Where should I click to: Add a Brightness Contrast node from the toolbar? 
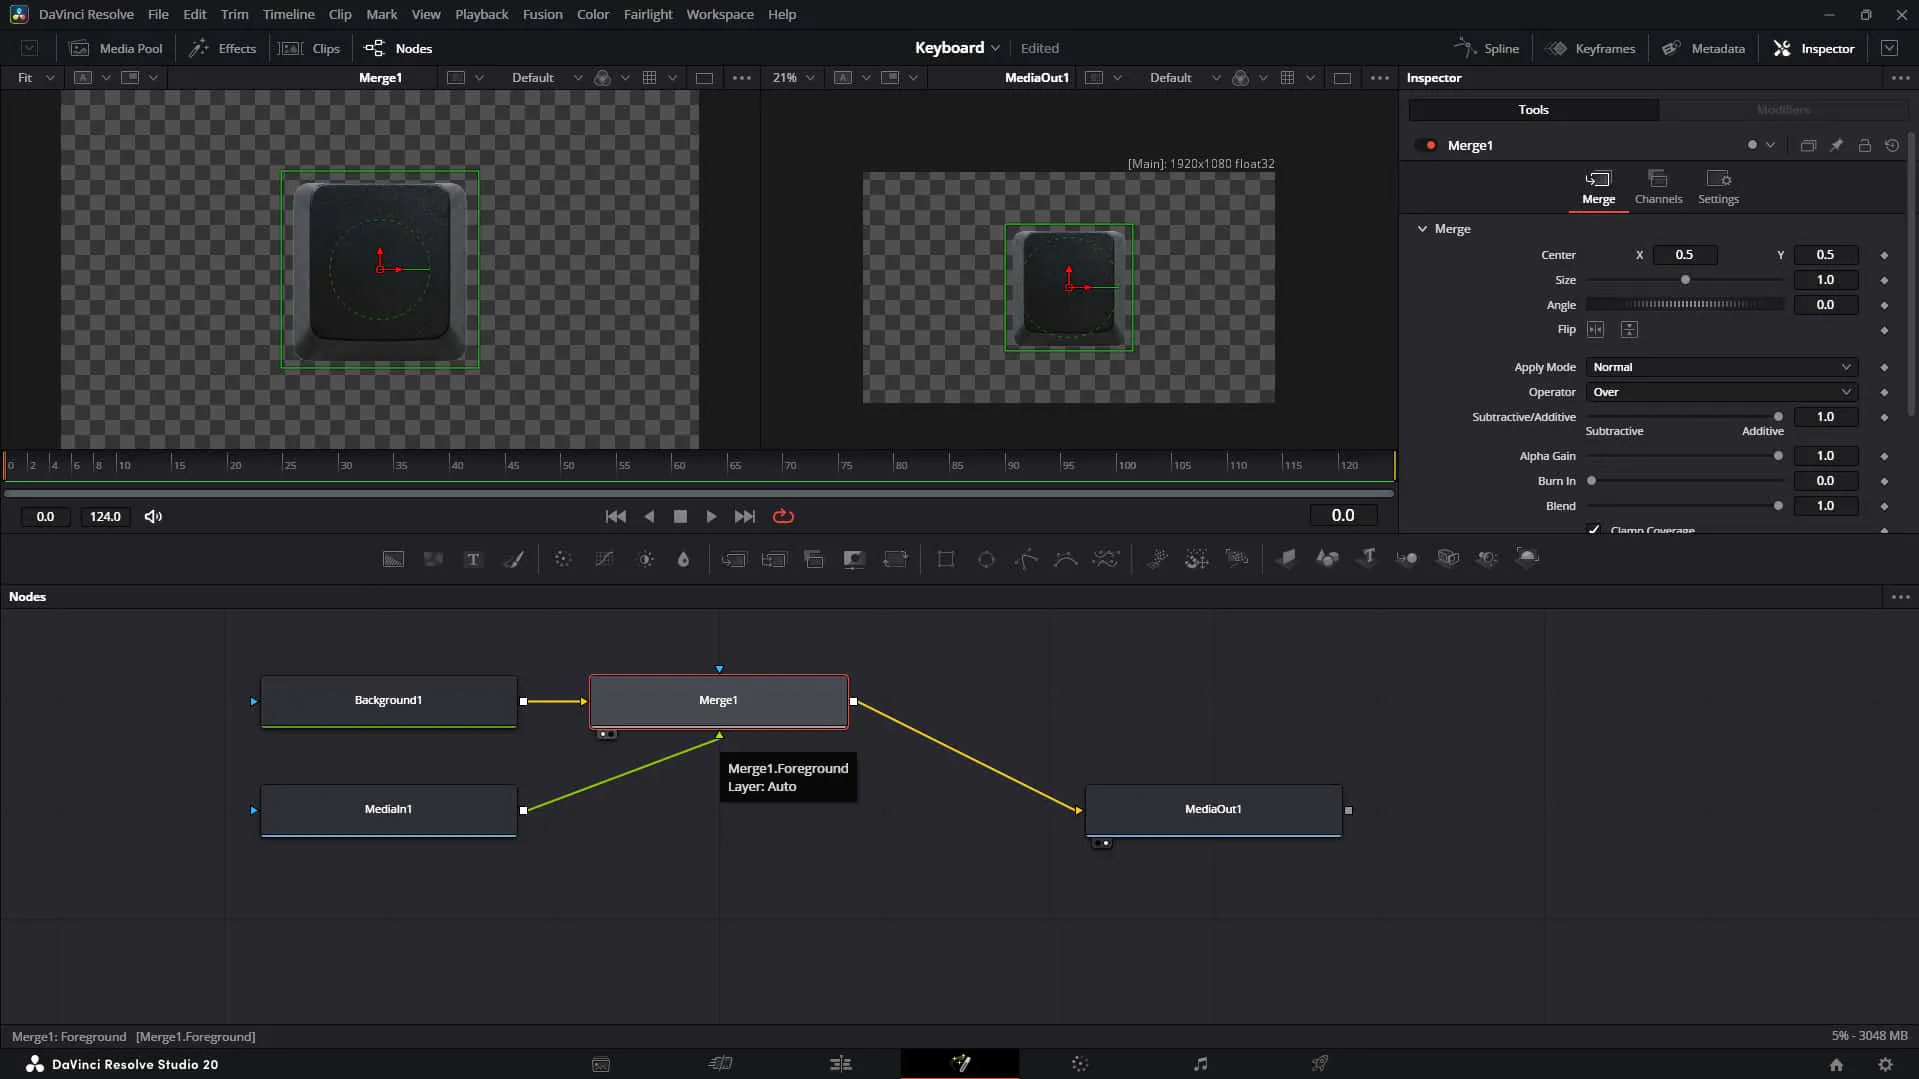click(x=646, y=559)
